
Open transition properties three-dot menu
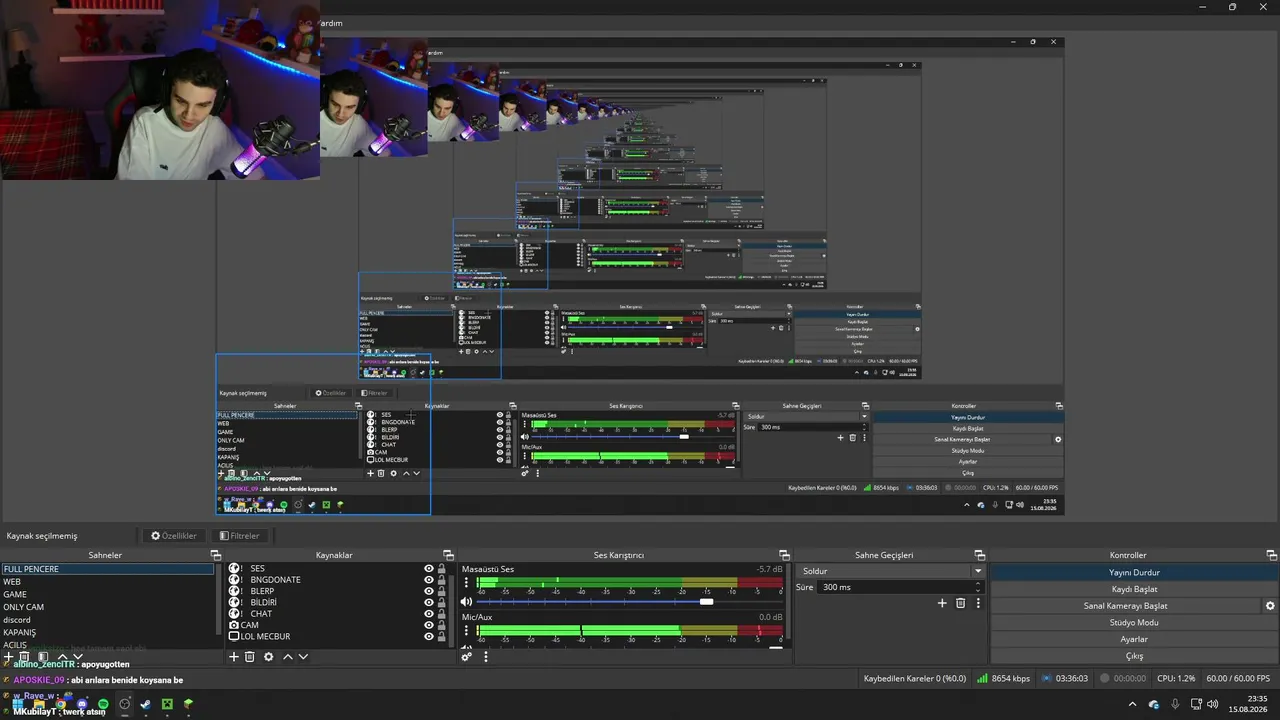(978, 603)
